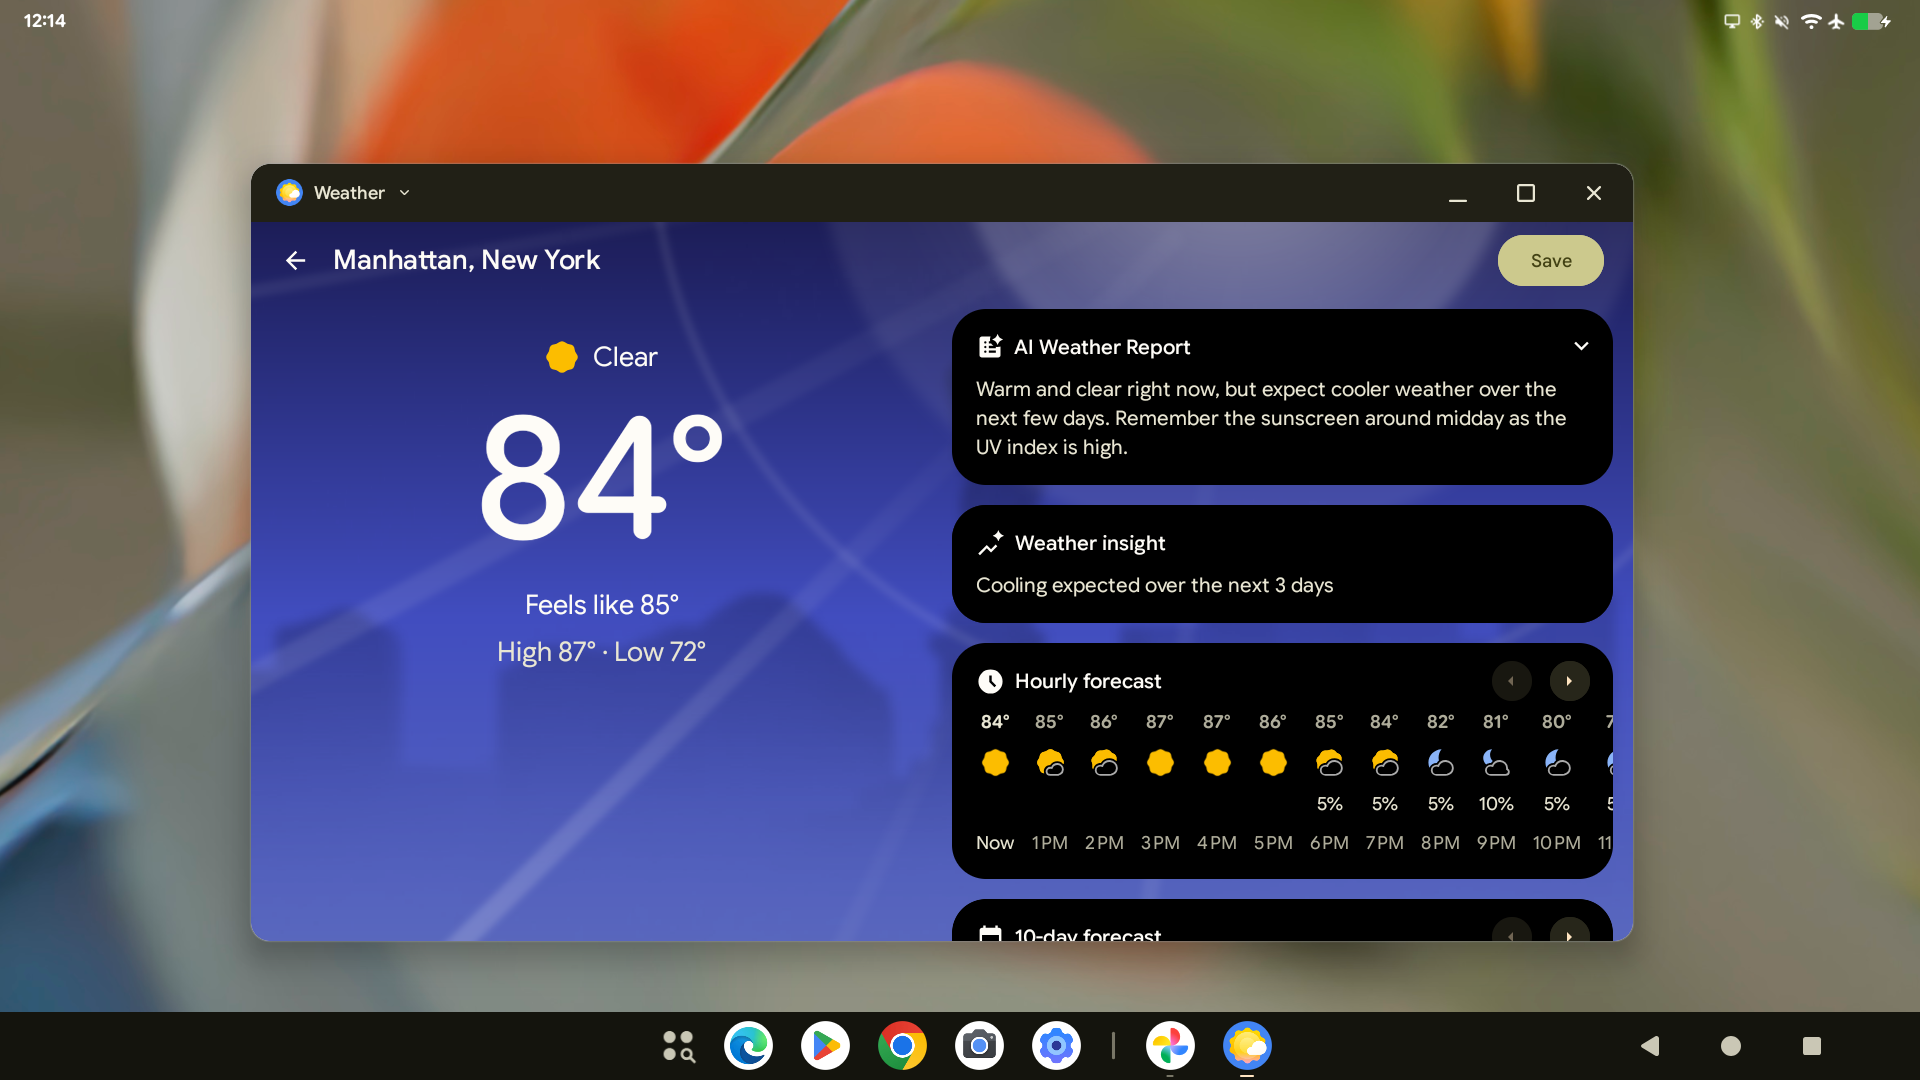Save the Manhattan, New York location

point(1550,261)
